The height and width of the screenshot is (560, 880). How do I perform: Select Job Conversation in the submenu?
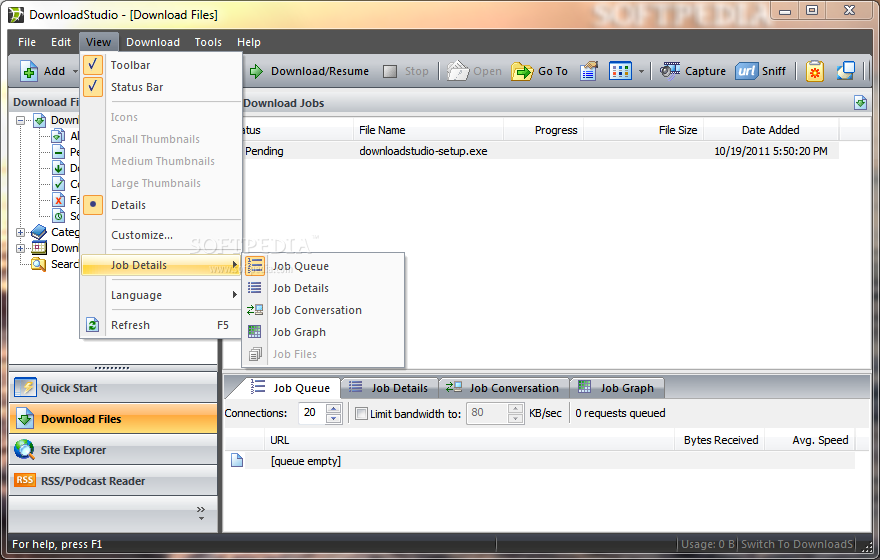pos(323,310)
